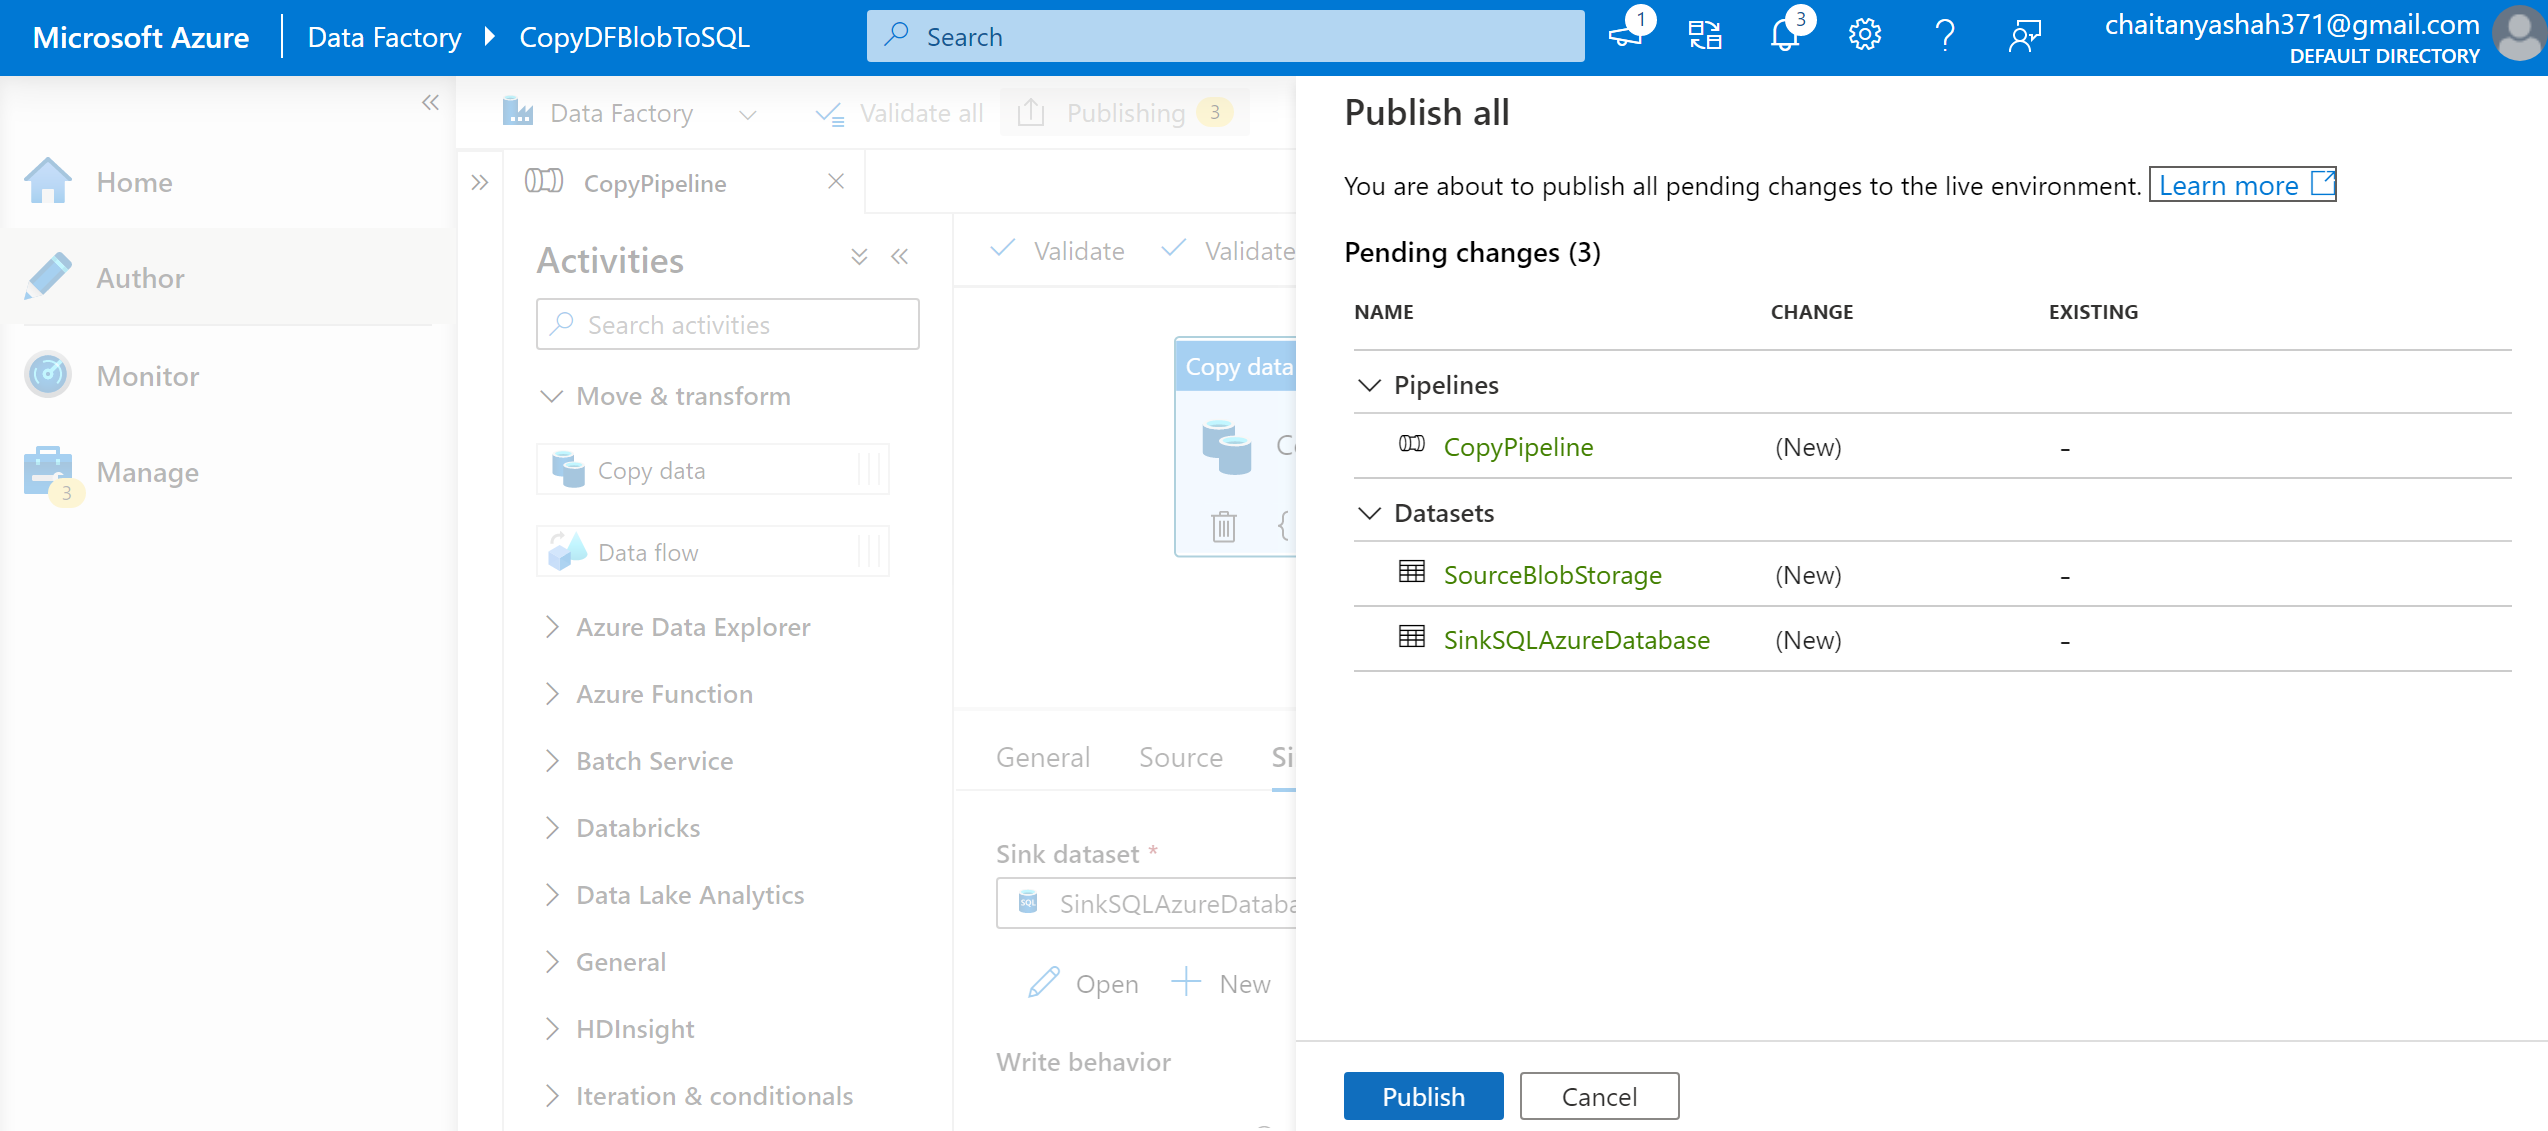Click the SinkSQLAzureDatabase dataset table icon
This screenshot has height=1131, width=2548.
[1412, 636]
